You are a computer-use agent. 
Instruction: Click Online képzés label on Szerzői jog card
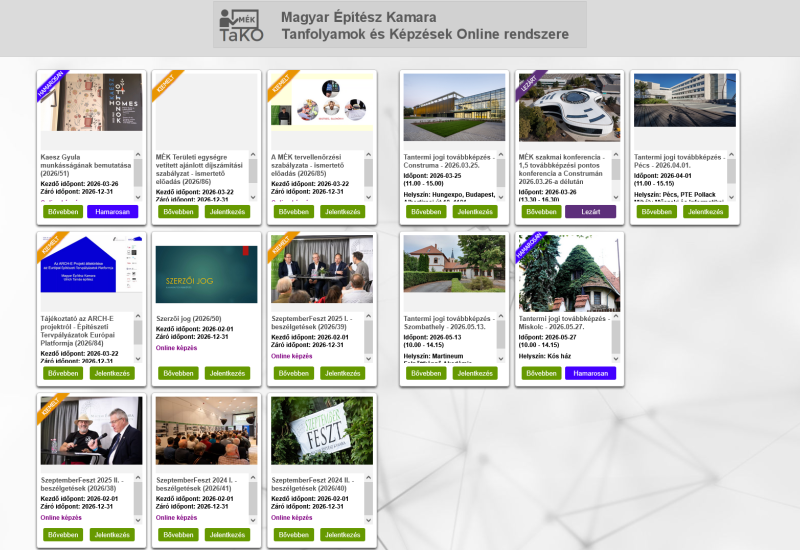[177, 348]
